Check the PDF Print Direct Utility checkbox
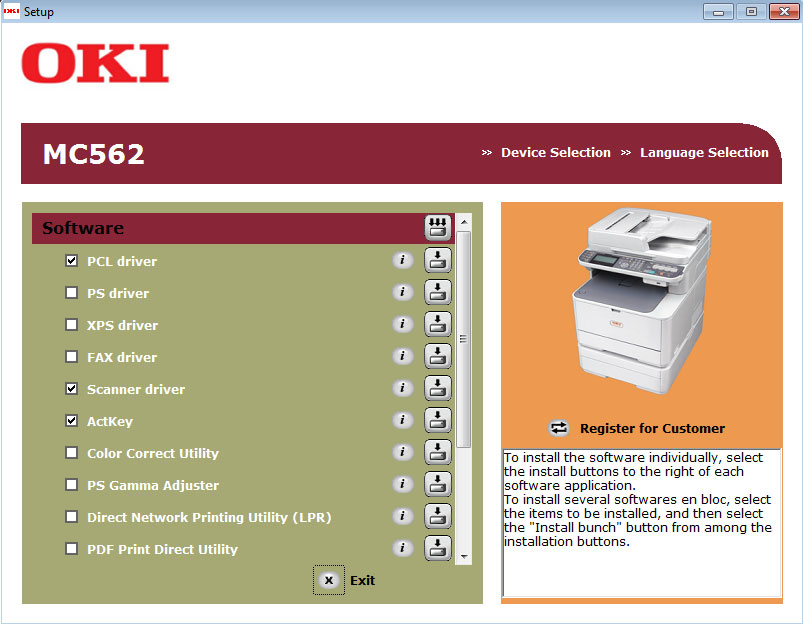 [72, 549]
